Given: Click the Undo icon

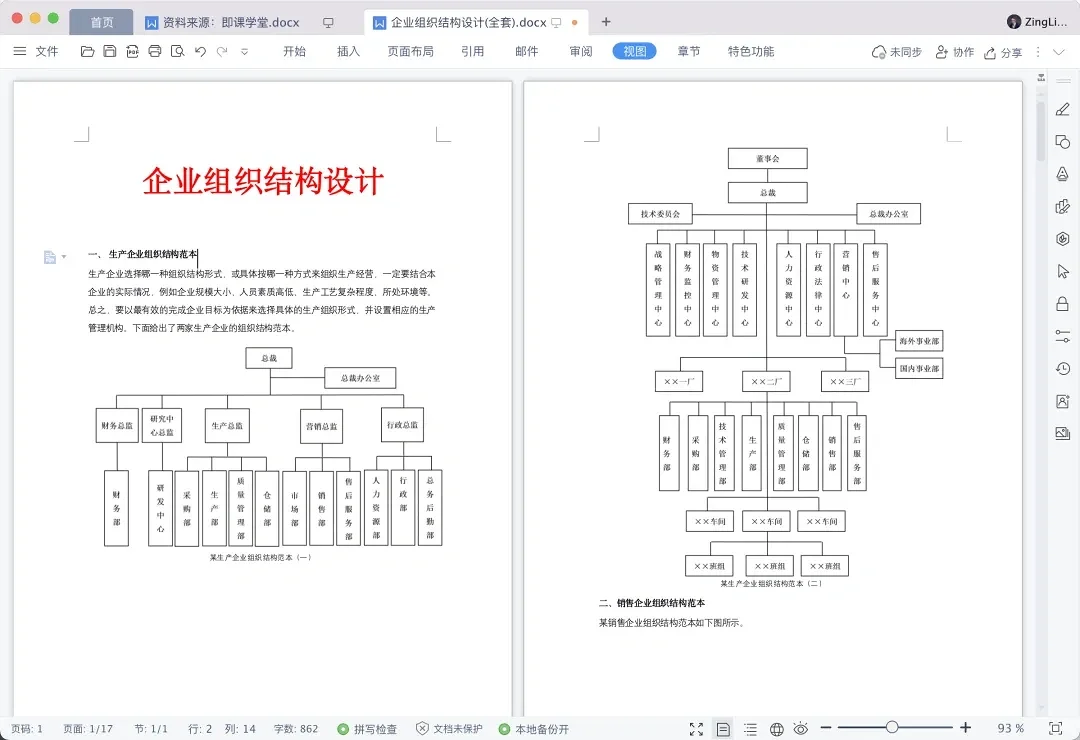Looking at the screenshot, I should point(200,52).
